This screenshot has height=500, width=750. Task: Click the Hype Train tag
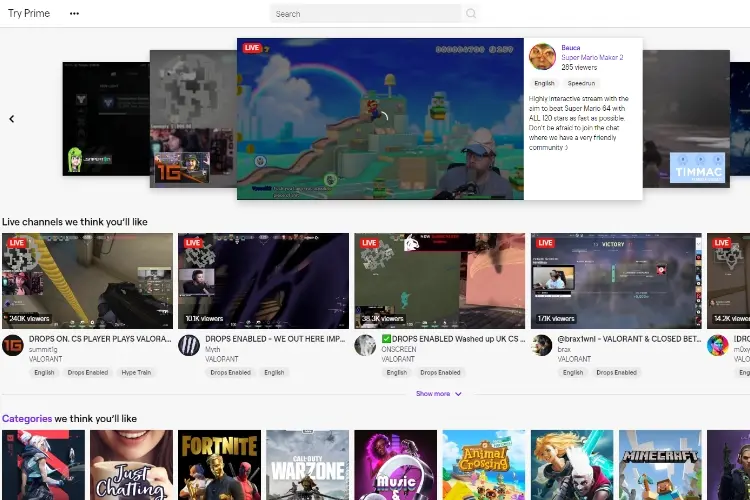tap(136, 372)
